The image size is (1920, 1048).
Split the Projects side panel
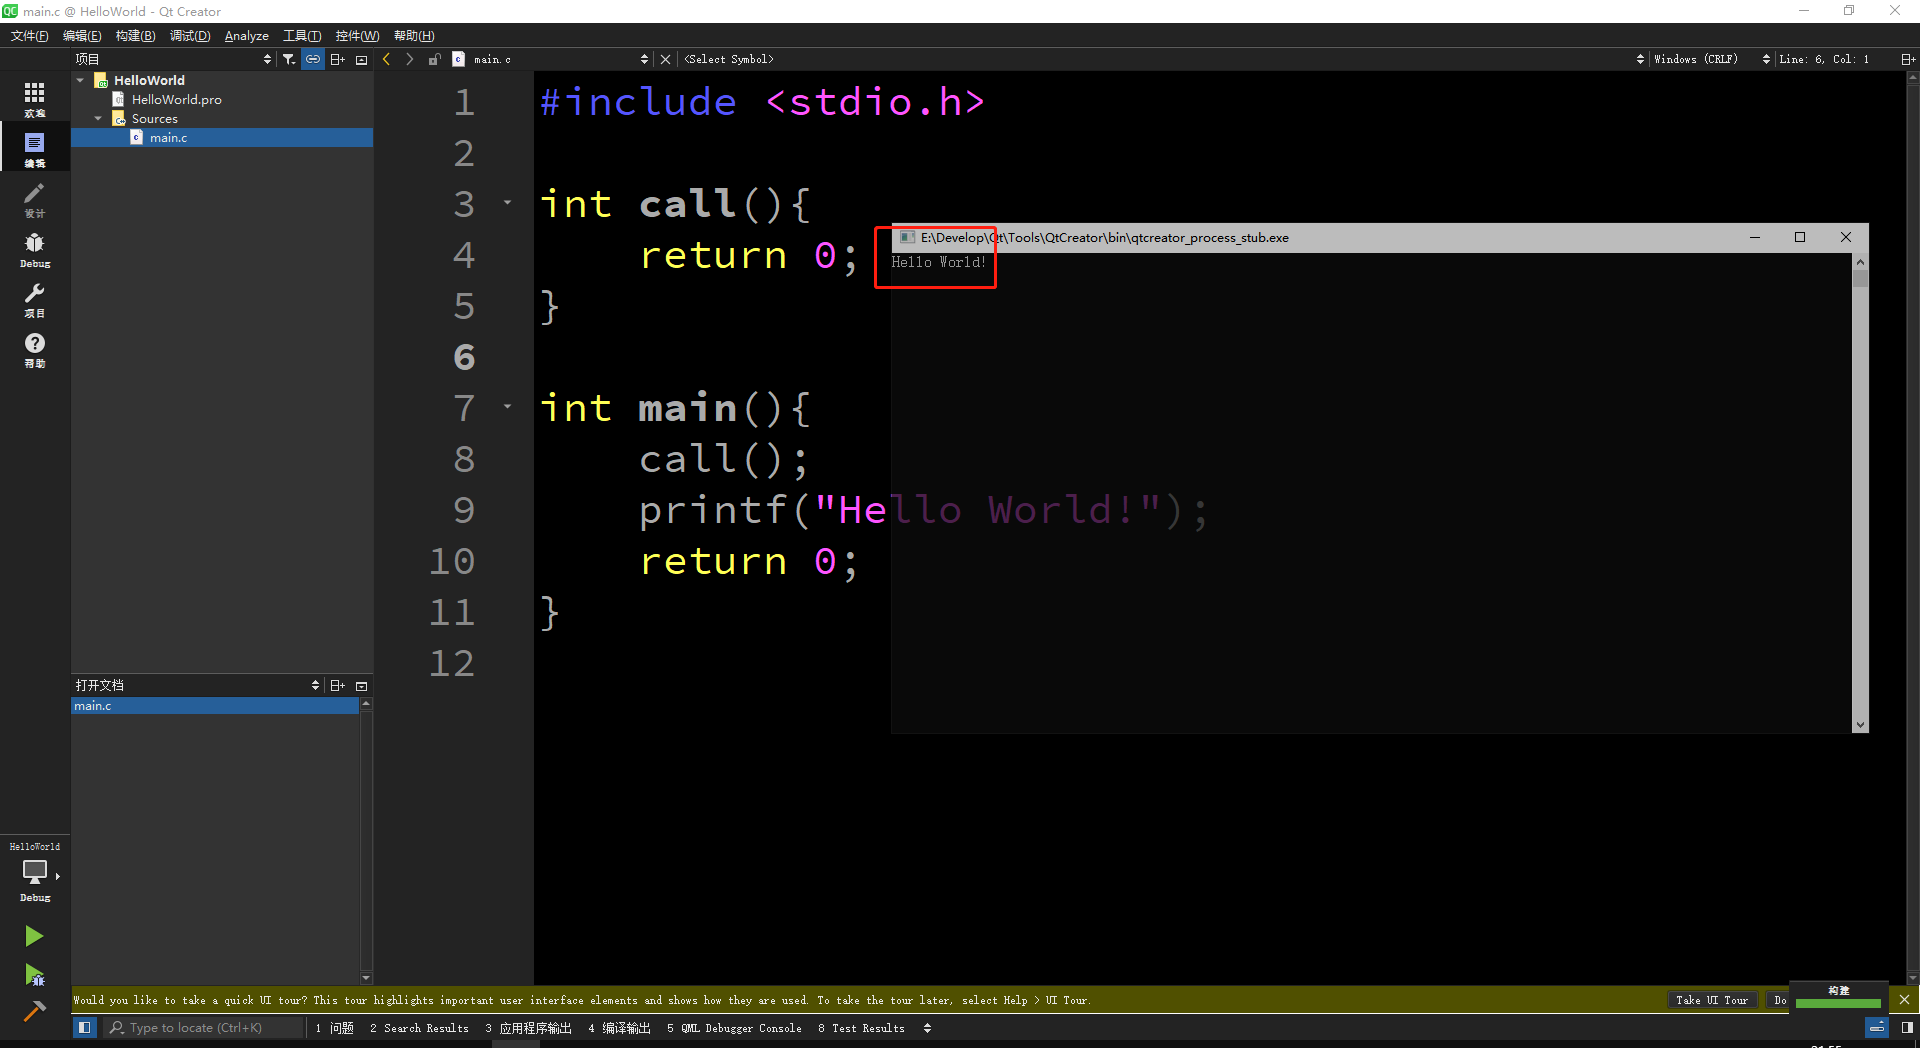click(338, 59)
